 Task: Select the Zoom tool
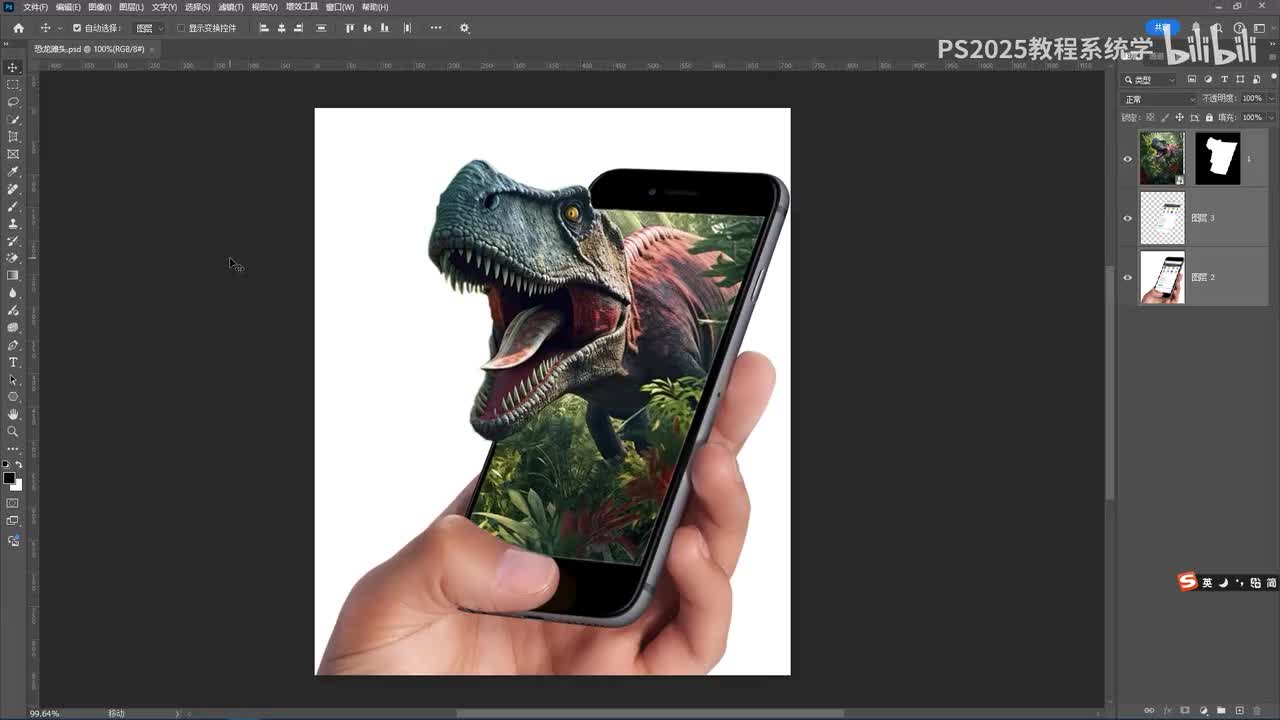(x=13, y=432)
